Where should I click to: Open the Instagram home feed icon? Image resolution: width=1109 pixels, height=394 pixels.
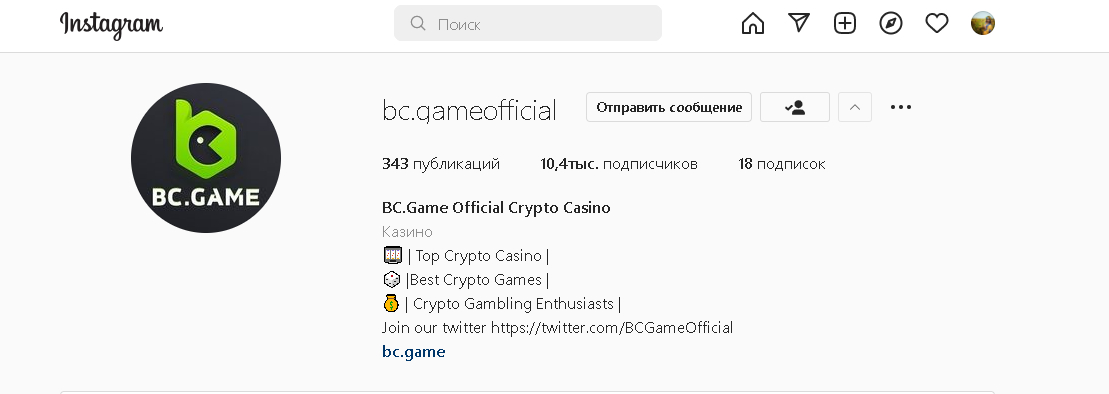point(753,23)
